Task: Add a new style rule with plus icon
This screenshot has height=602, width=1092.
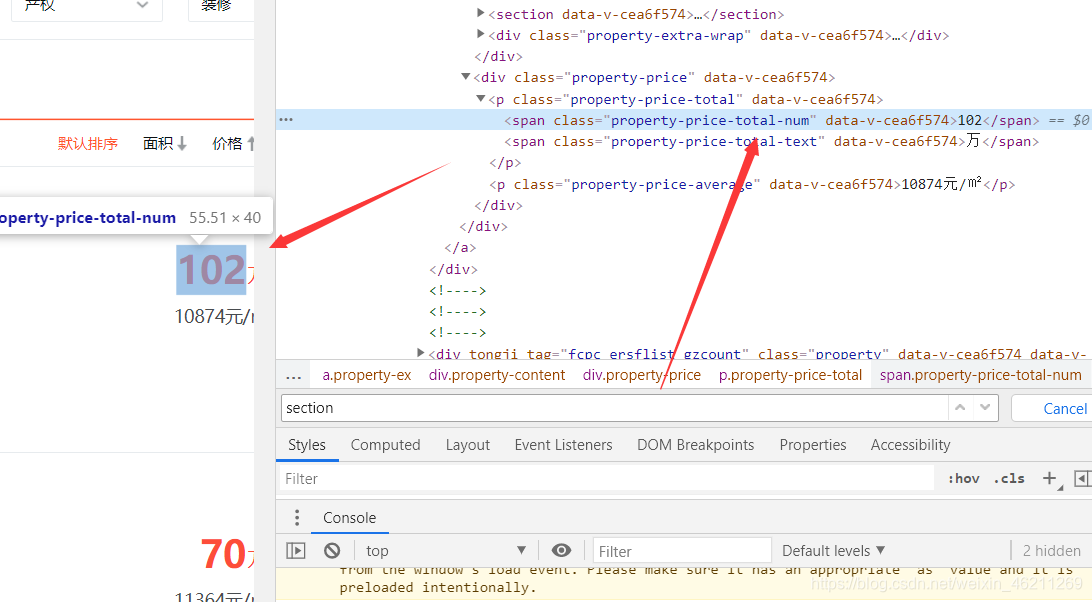Action: click(1050, 478)
